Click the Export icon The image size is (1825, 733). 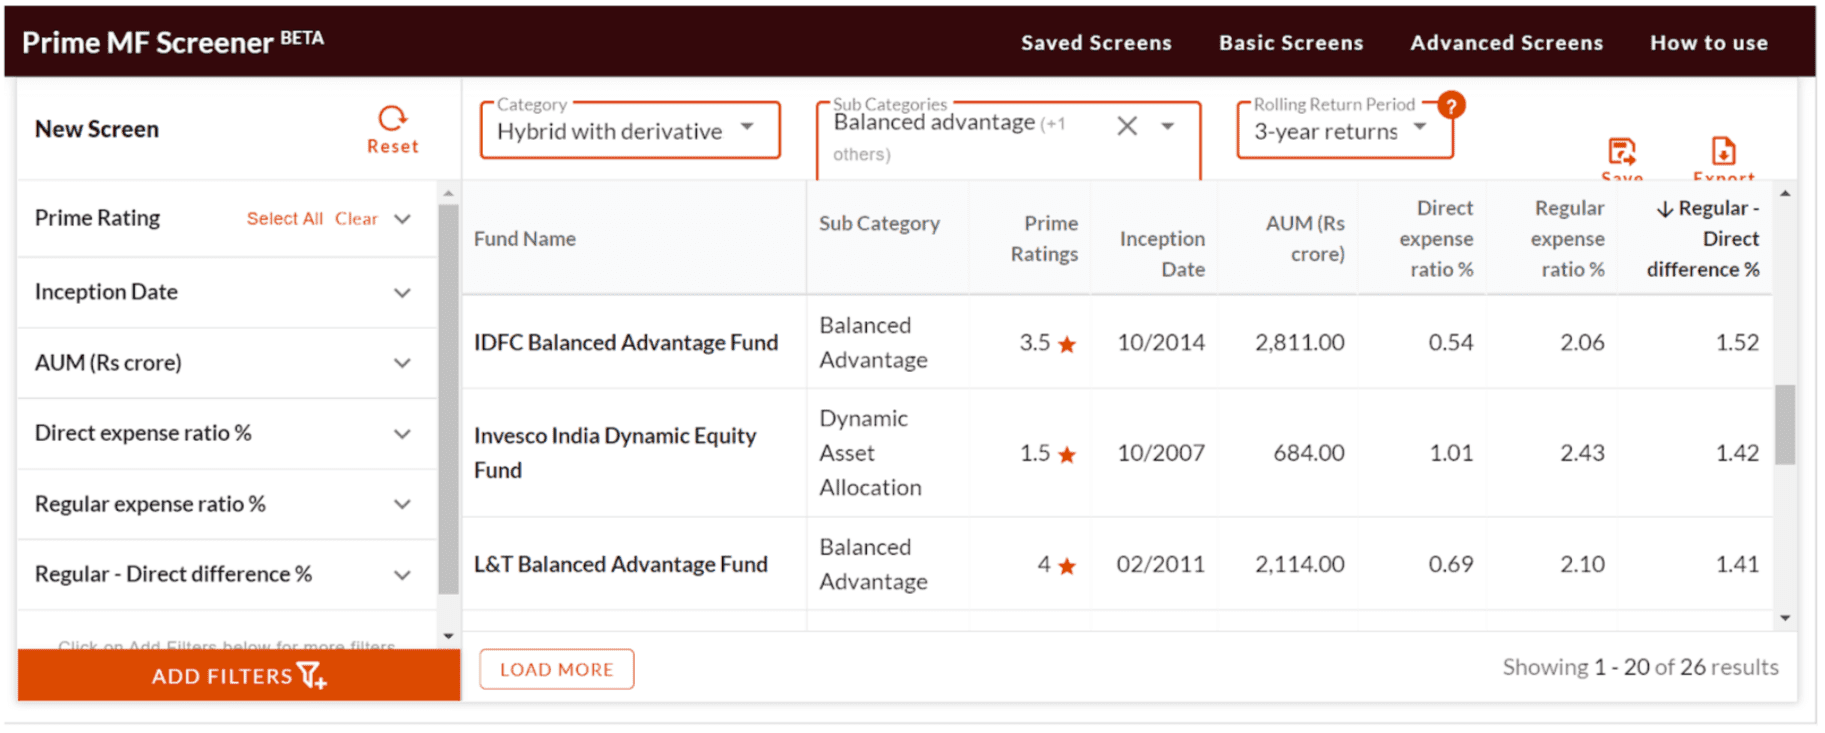1723,152
